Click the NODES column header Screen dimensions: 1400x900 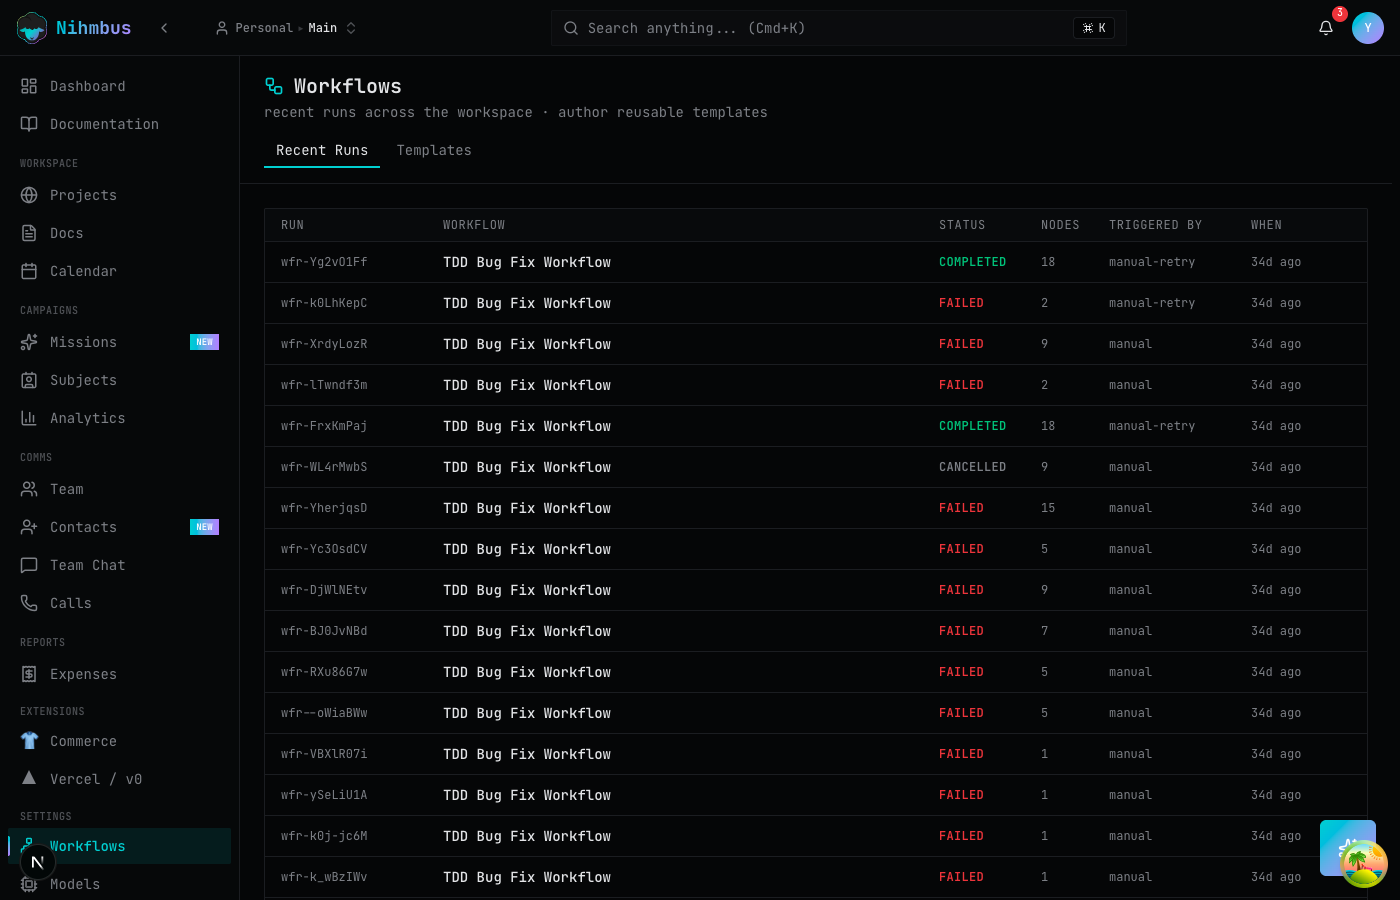coord(1060,225)
